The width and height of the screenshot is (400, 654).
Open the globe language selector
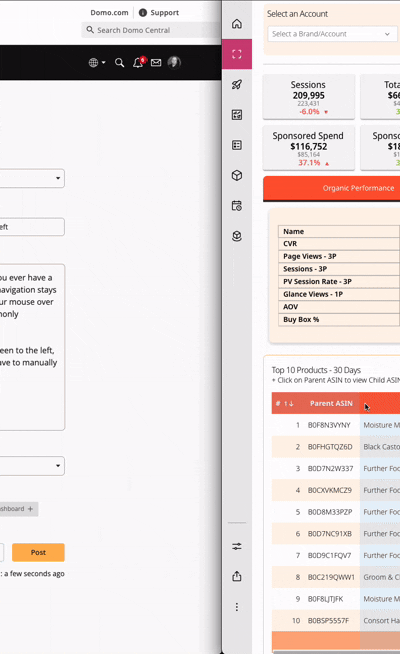point(97,63)
